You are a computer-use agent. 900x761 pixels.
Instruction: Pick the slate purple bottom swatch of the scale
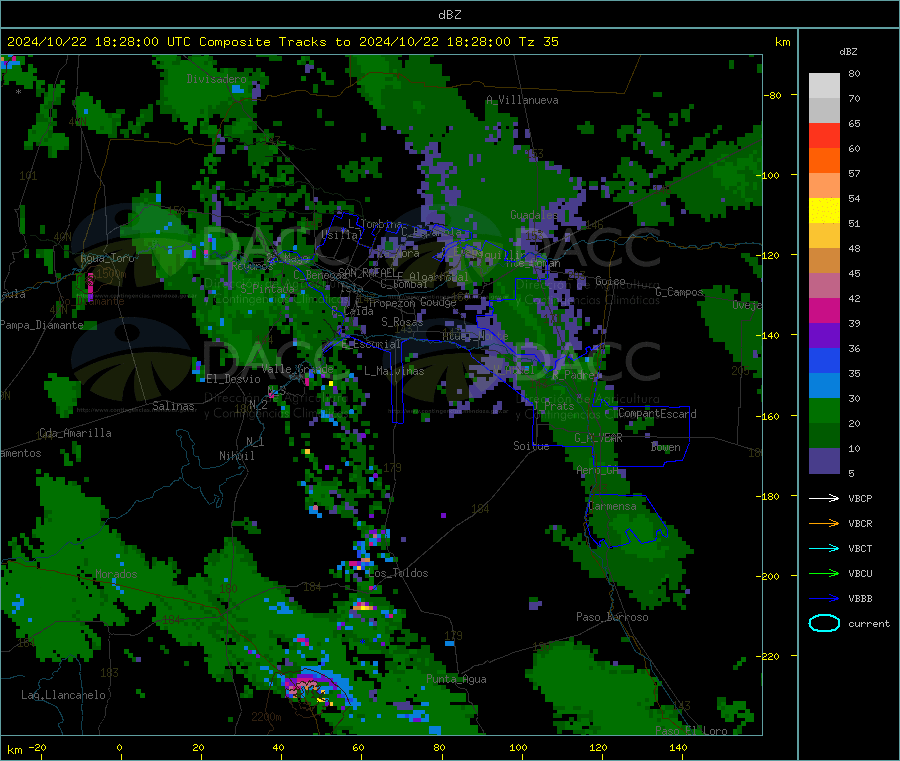[824, 461]
